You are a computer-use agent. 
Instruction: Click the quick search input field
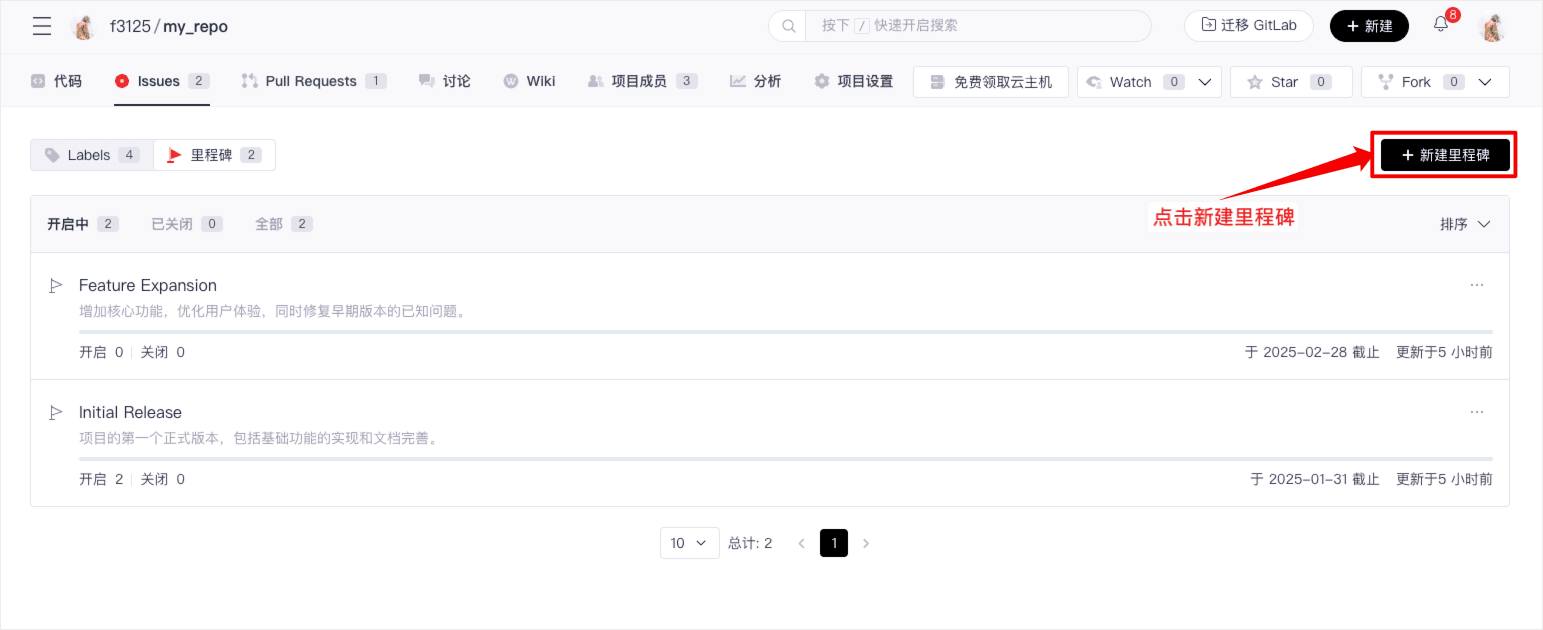975,26
